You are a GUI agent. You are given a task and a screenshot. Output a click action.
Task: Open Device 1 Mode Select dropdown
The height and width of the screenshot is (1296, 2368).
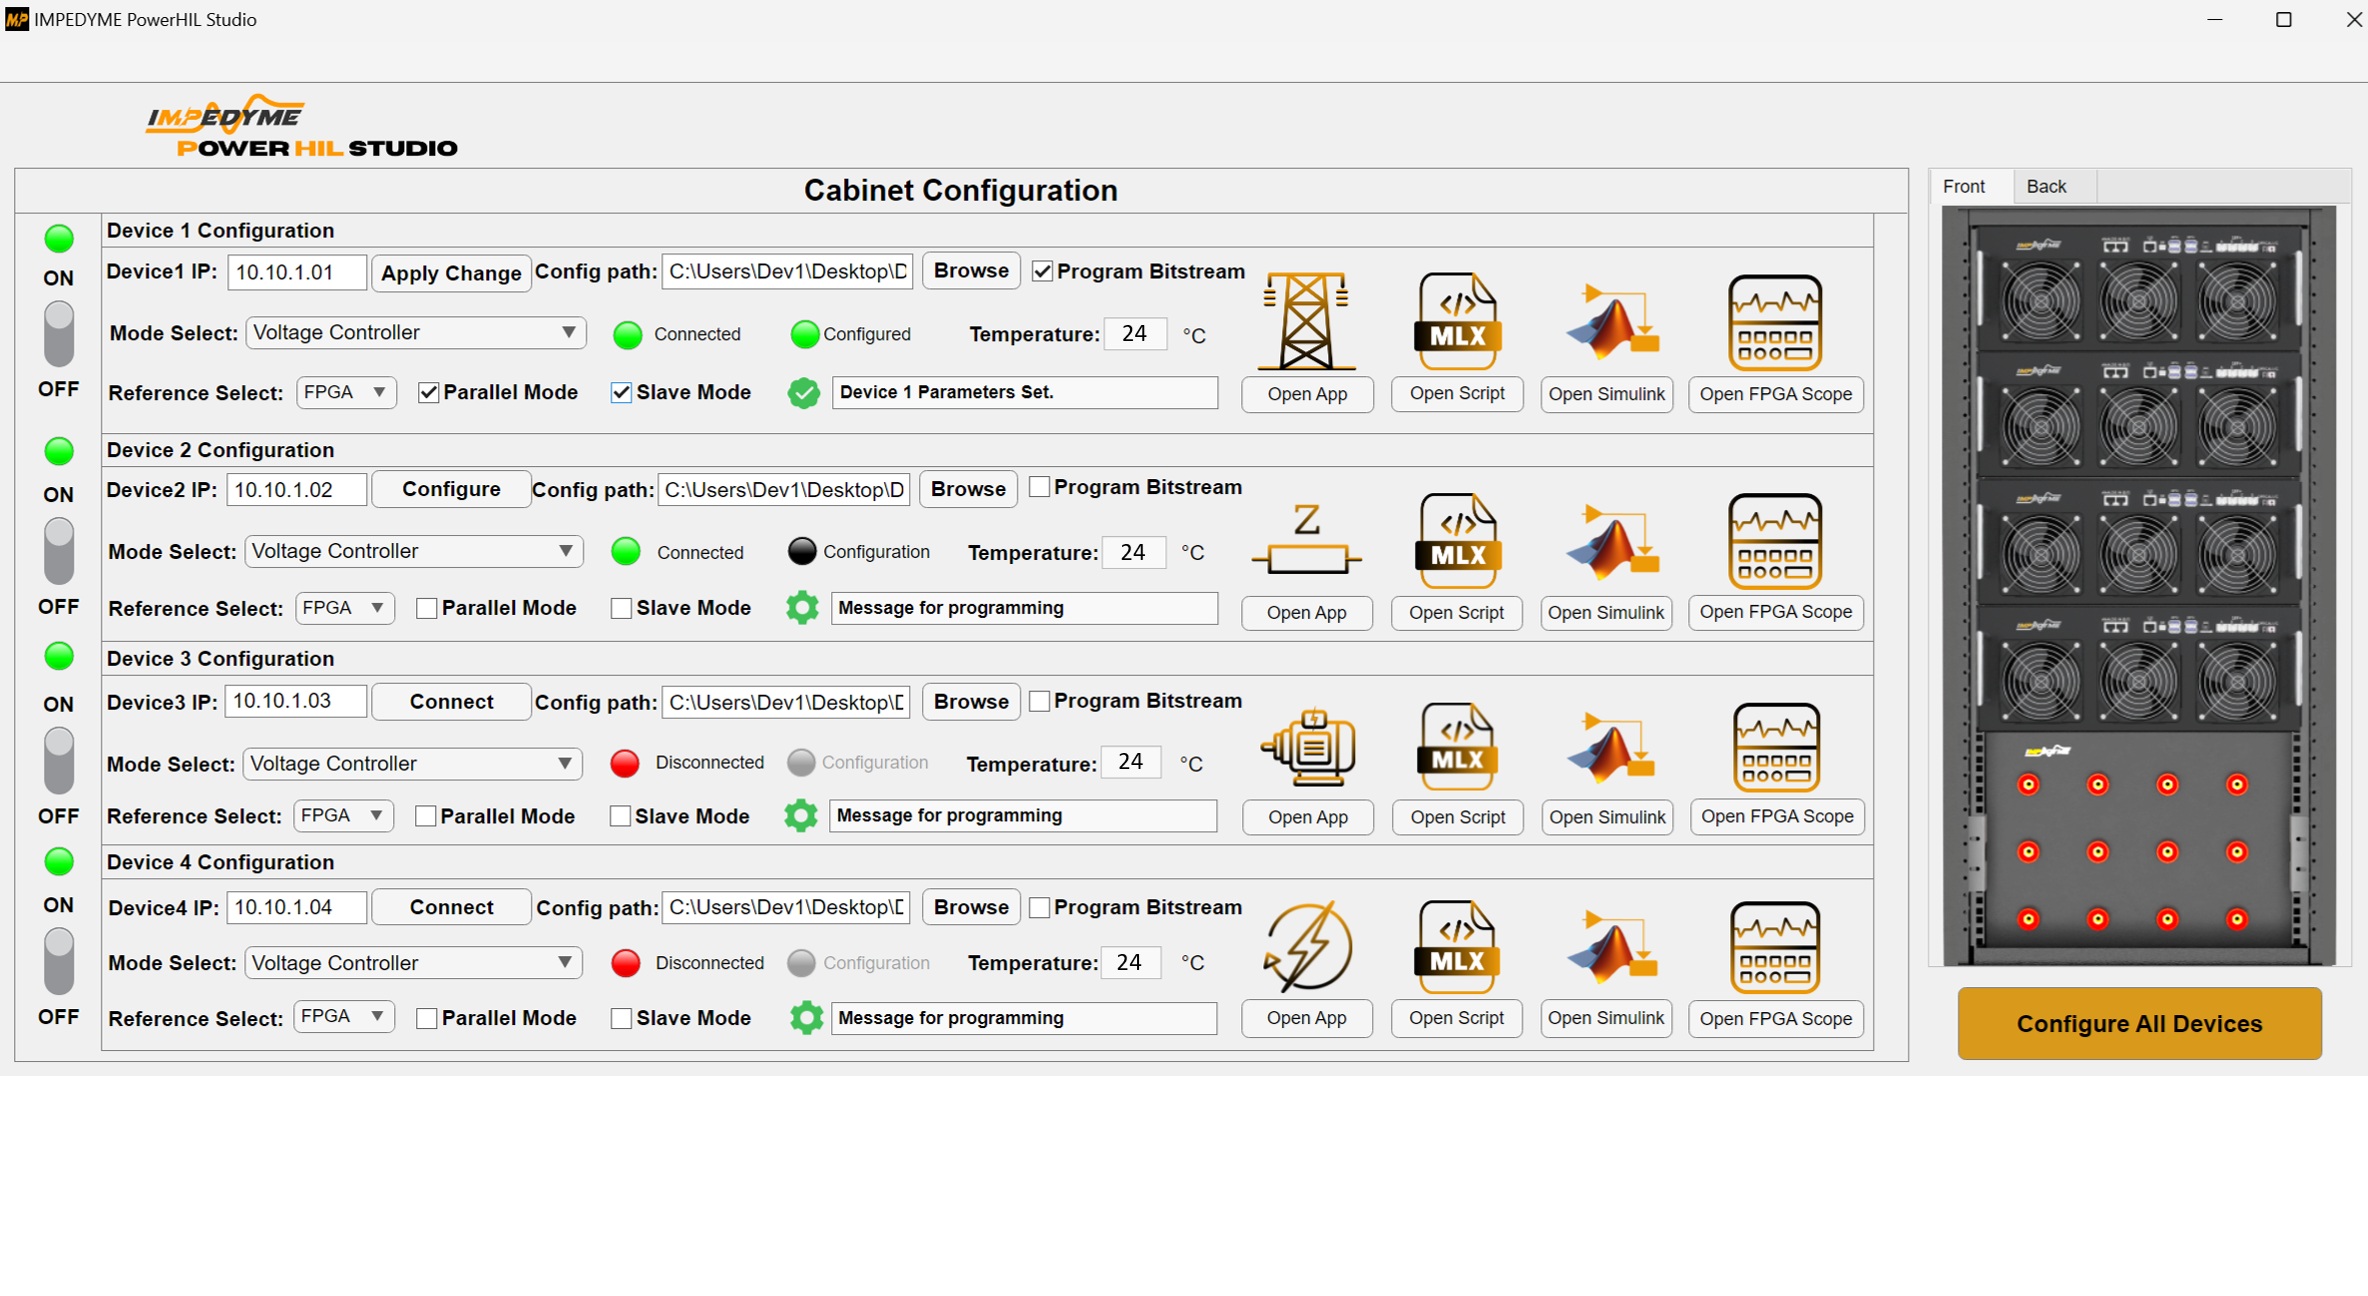[415, 333]
